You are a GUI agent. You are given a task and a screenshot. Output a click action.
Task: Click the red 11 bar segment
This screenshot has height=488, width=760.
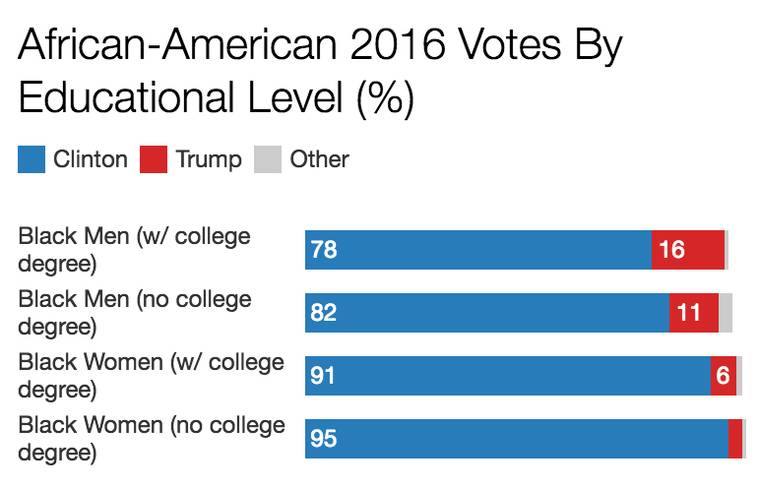coord(694,313)
